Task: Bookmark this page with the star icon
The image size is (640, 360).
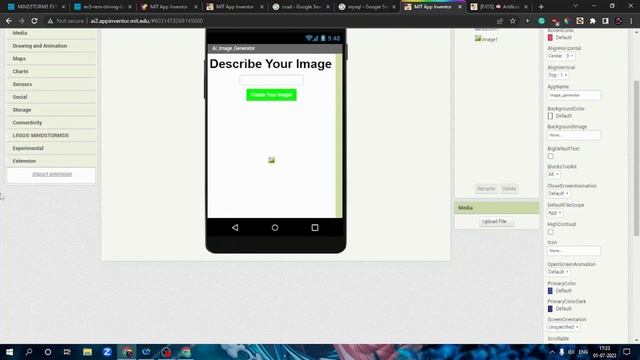Action: coord(513,21)
